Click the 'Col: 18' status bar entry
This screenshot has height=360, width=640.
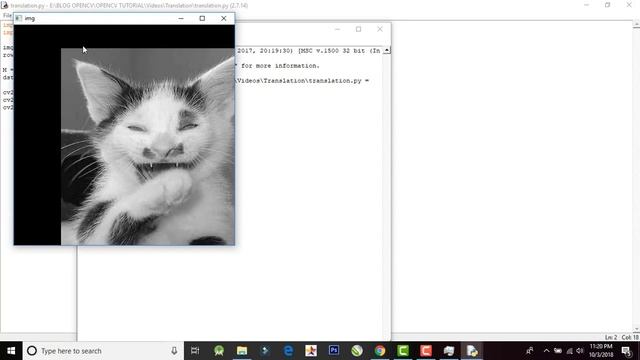pos(630,337)
